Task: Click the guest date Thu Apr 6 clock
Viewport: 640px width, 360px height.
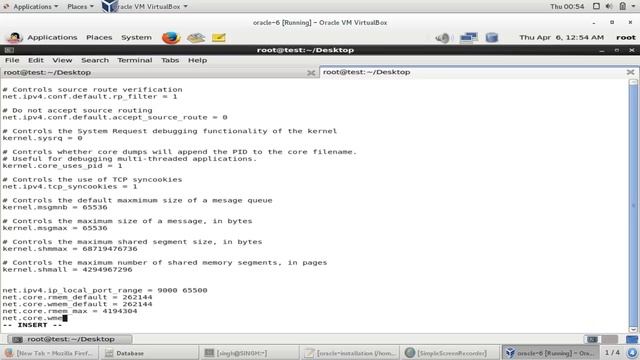Action: (x=561, y=38)
